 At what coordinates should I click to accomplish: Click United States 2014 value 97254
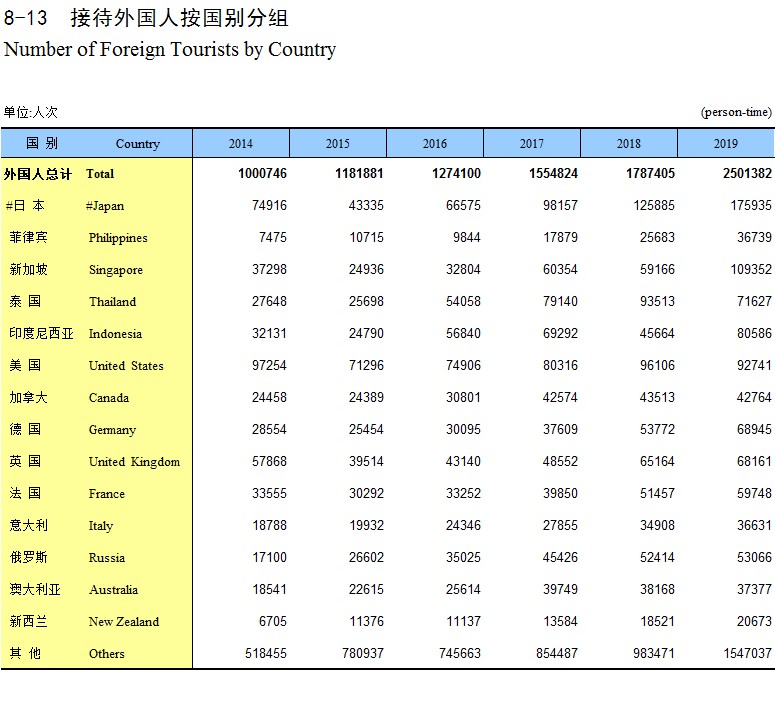pyautogui.click(x=269, y=365)
